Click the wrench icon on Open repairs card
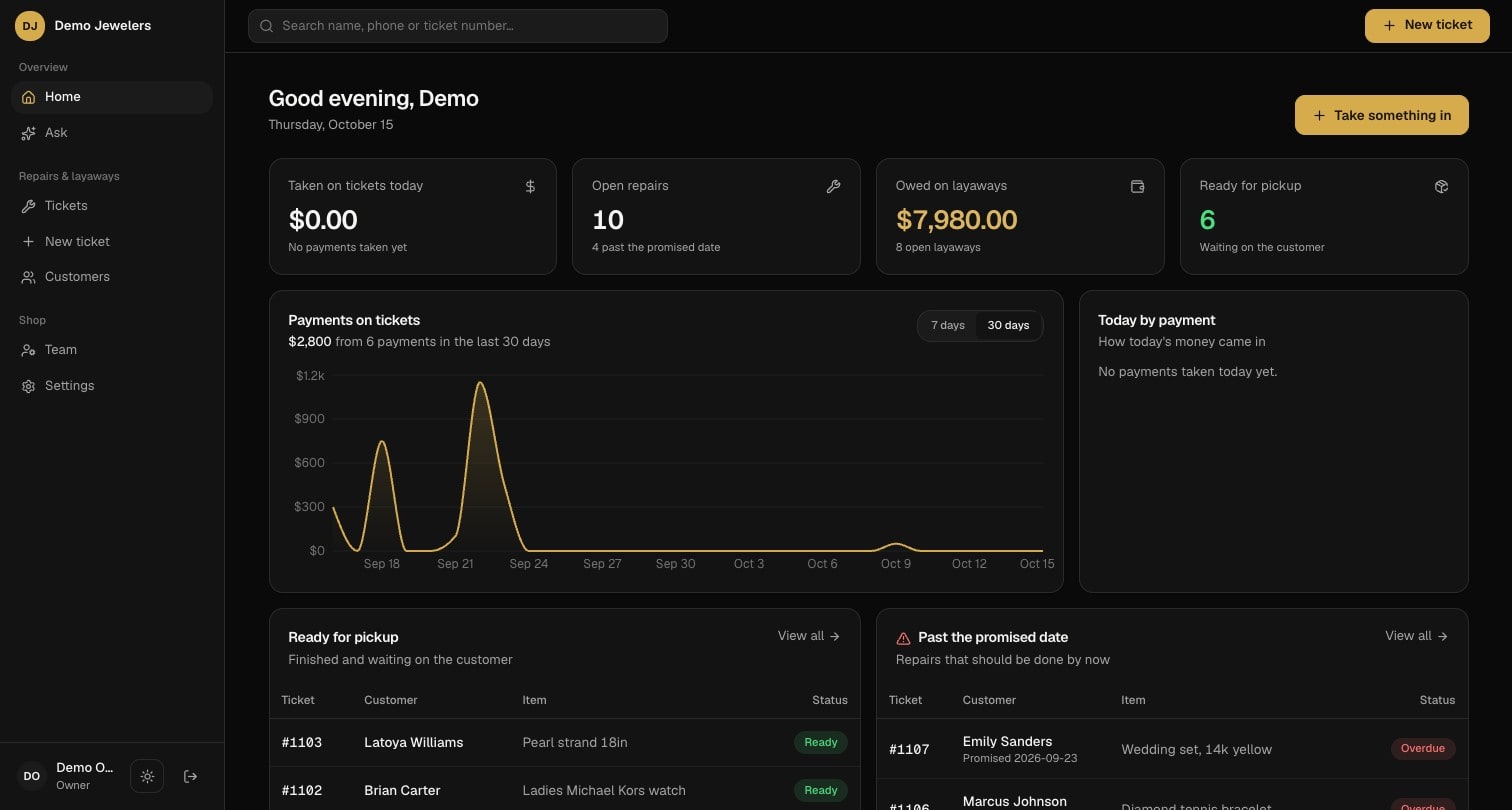The image size is (1512, 810). (833, 186)
